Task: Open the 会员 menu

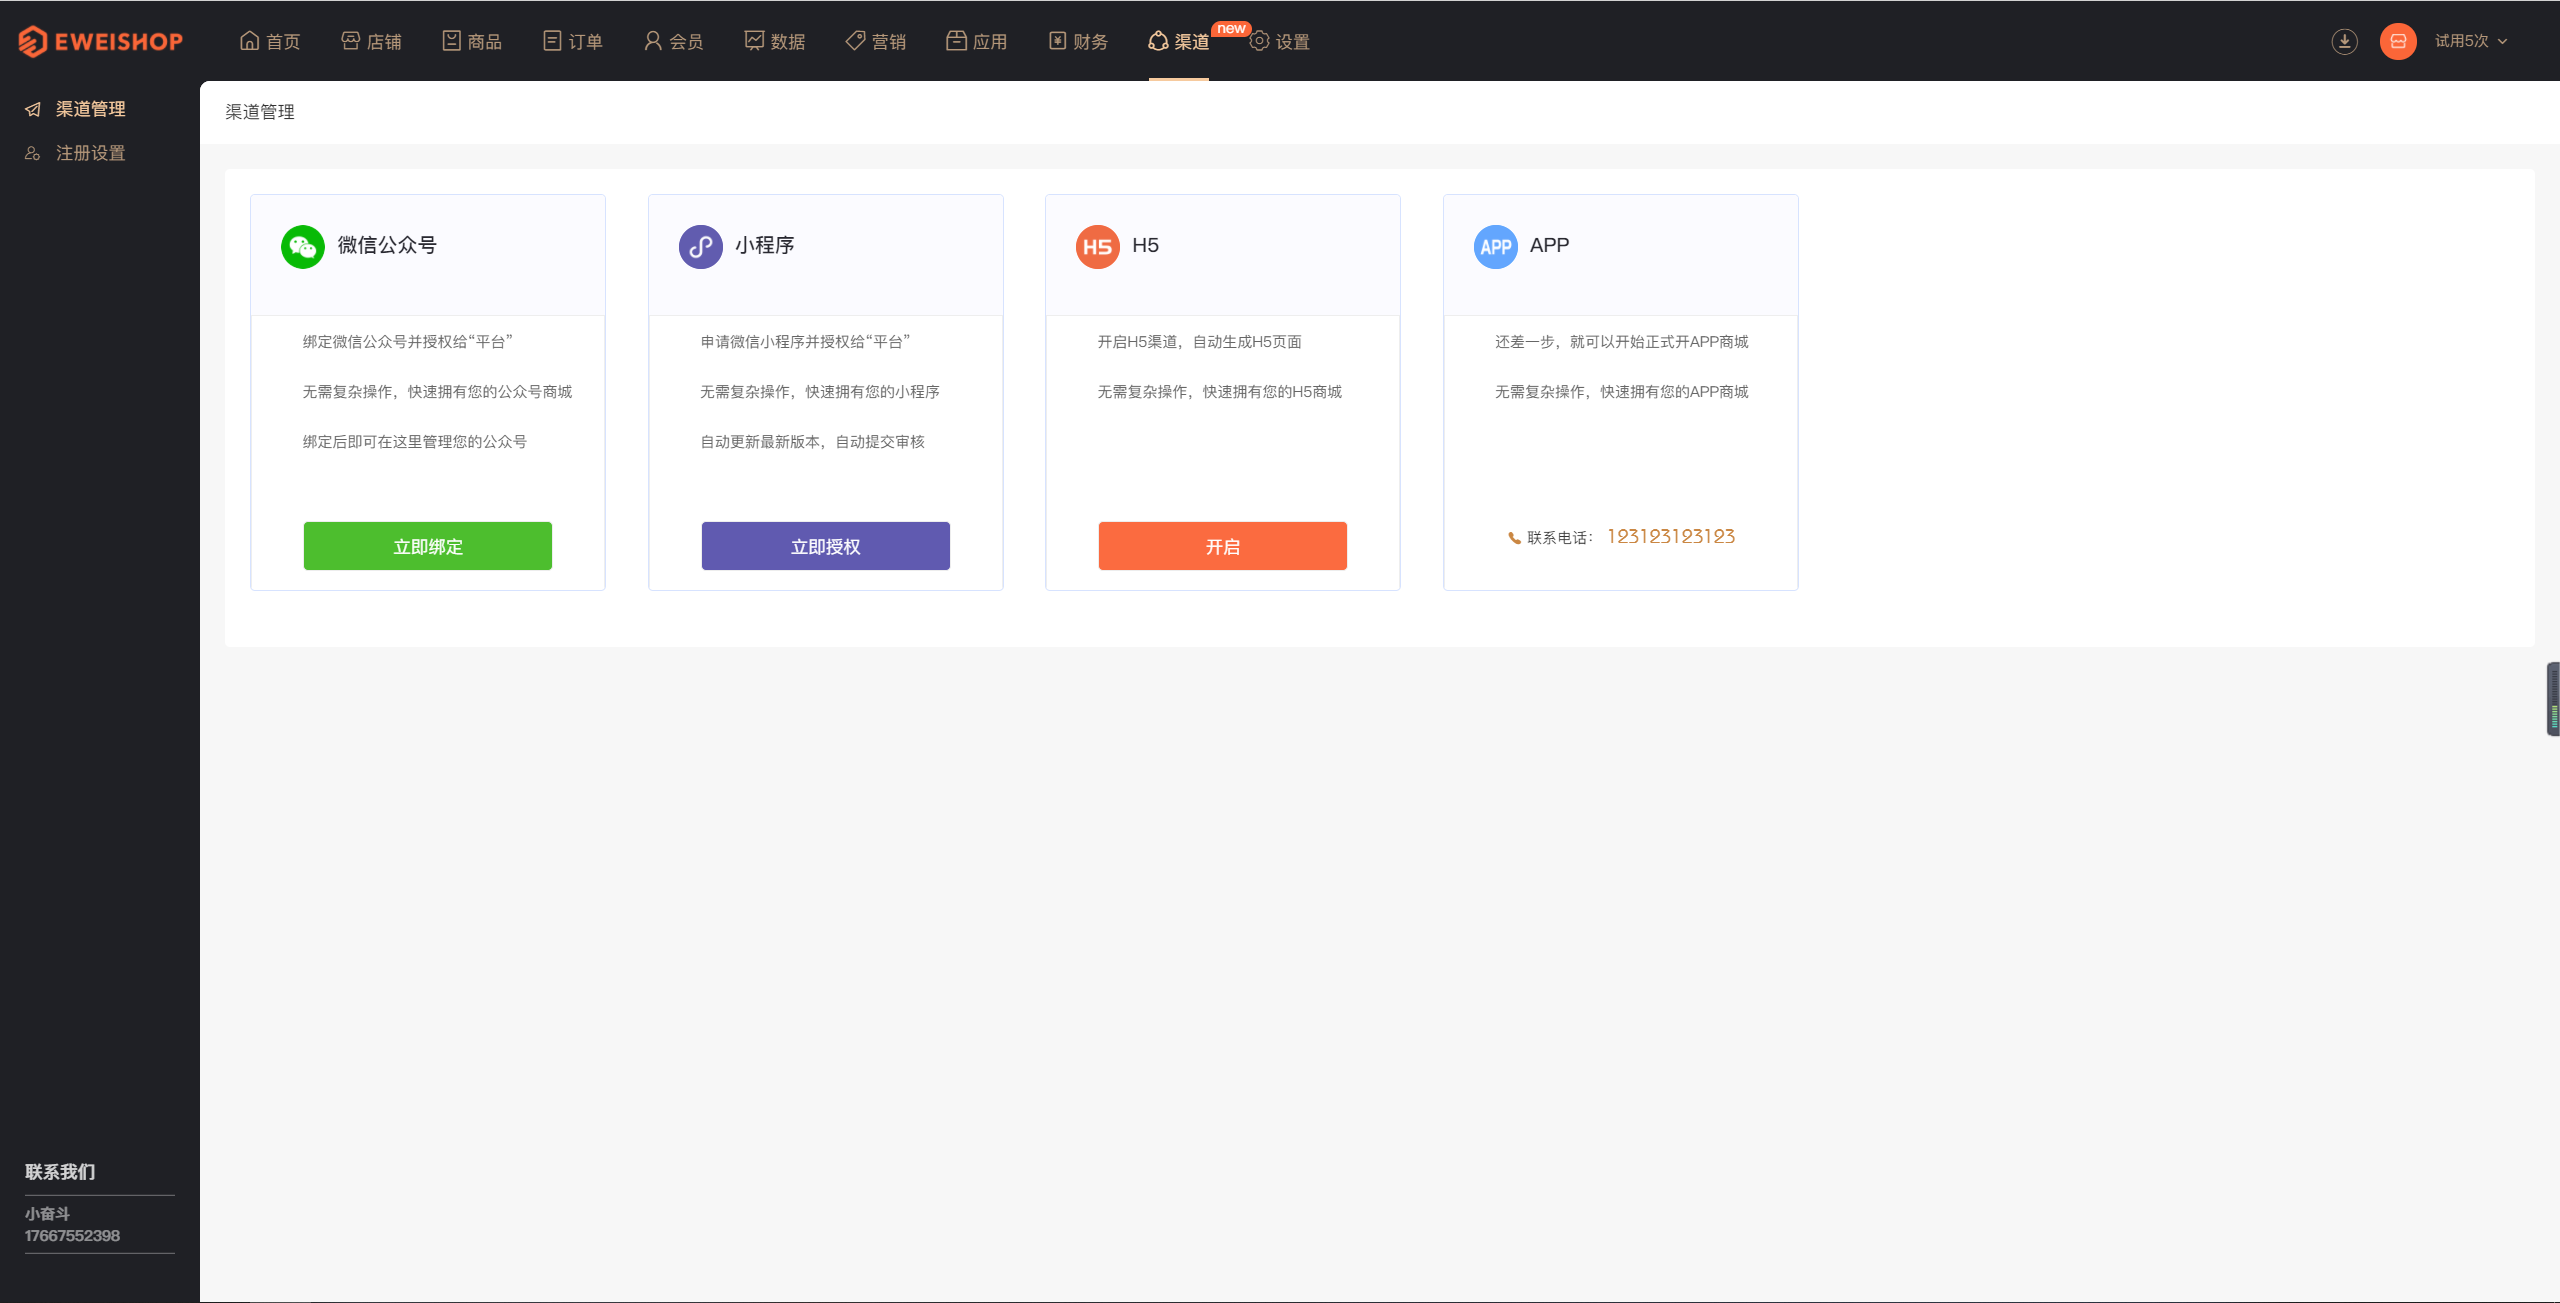Action: (674, 41)
